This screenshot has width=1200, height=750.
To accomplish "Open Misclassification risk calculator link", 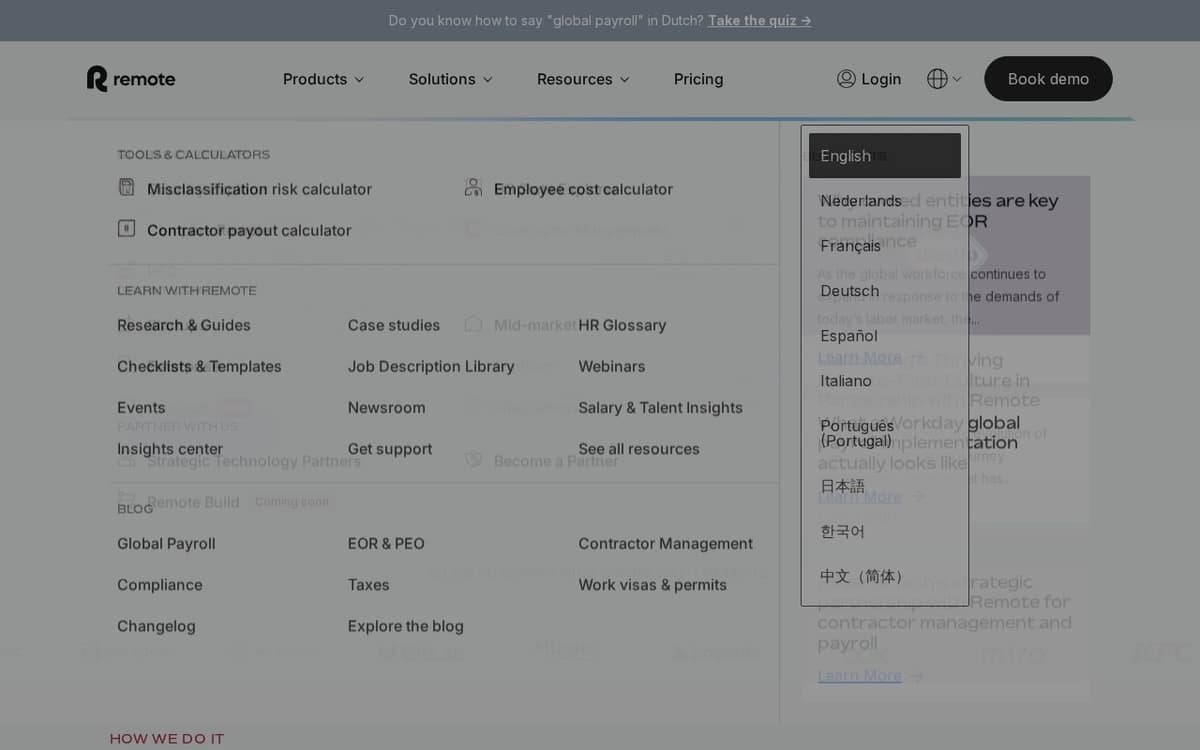I will pyautogui.click(x=259, y=189).
